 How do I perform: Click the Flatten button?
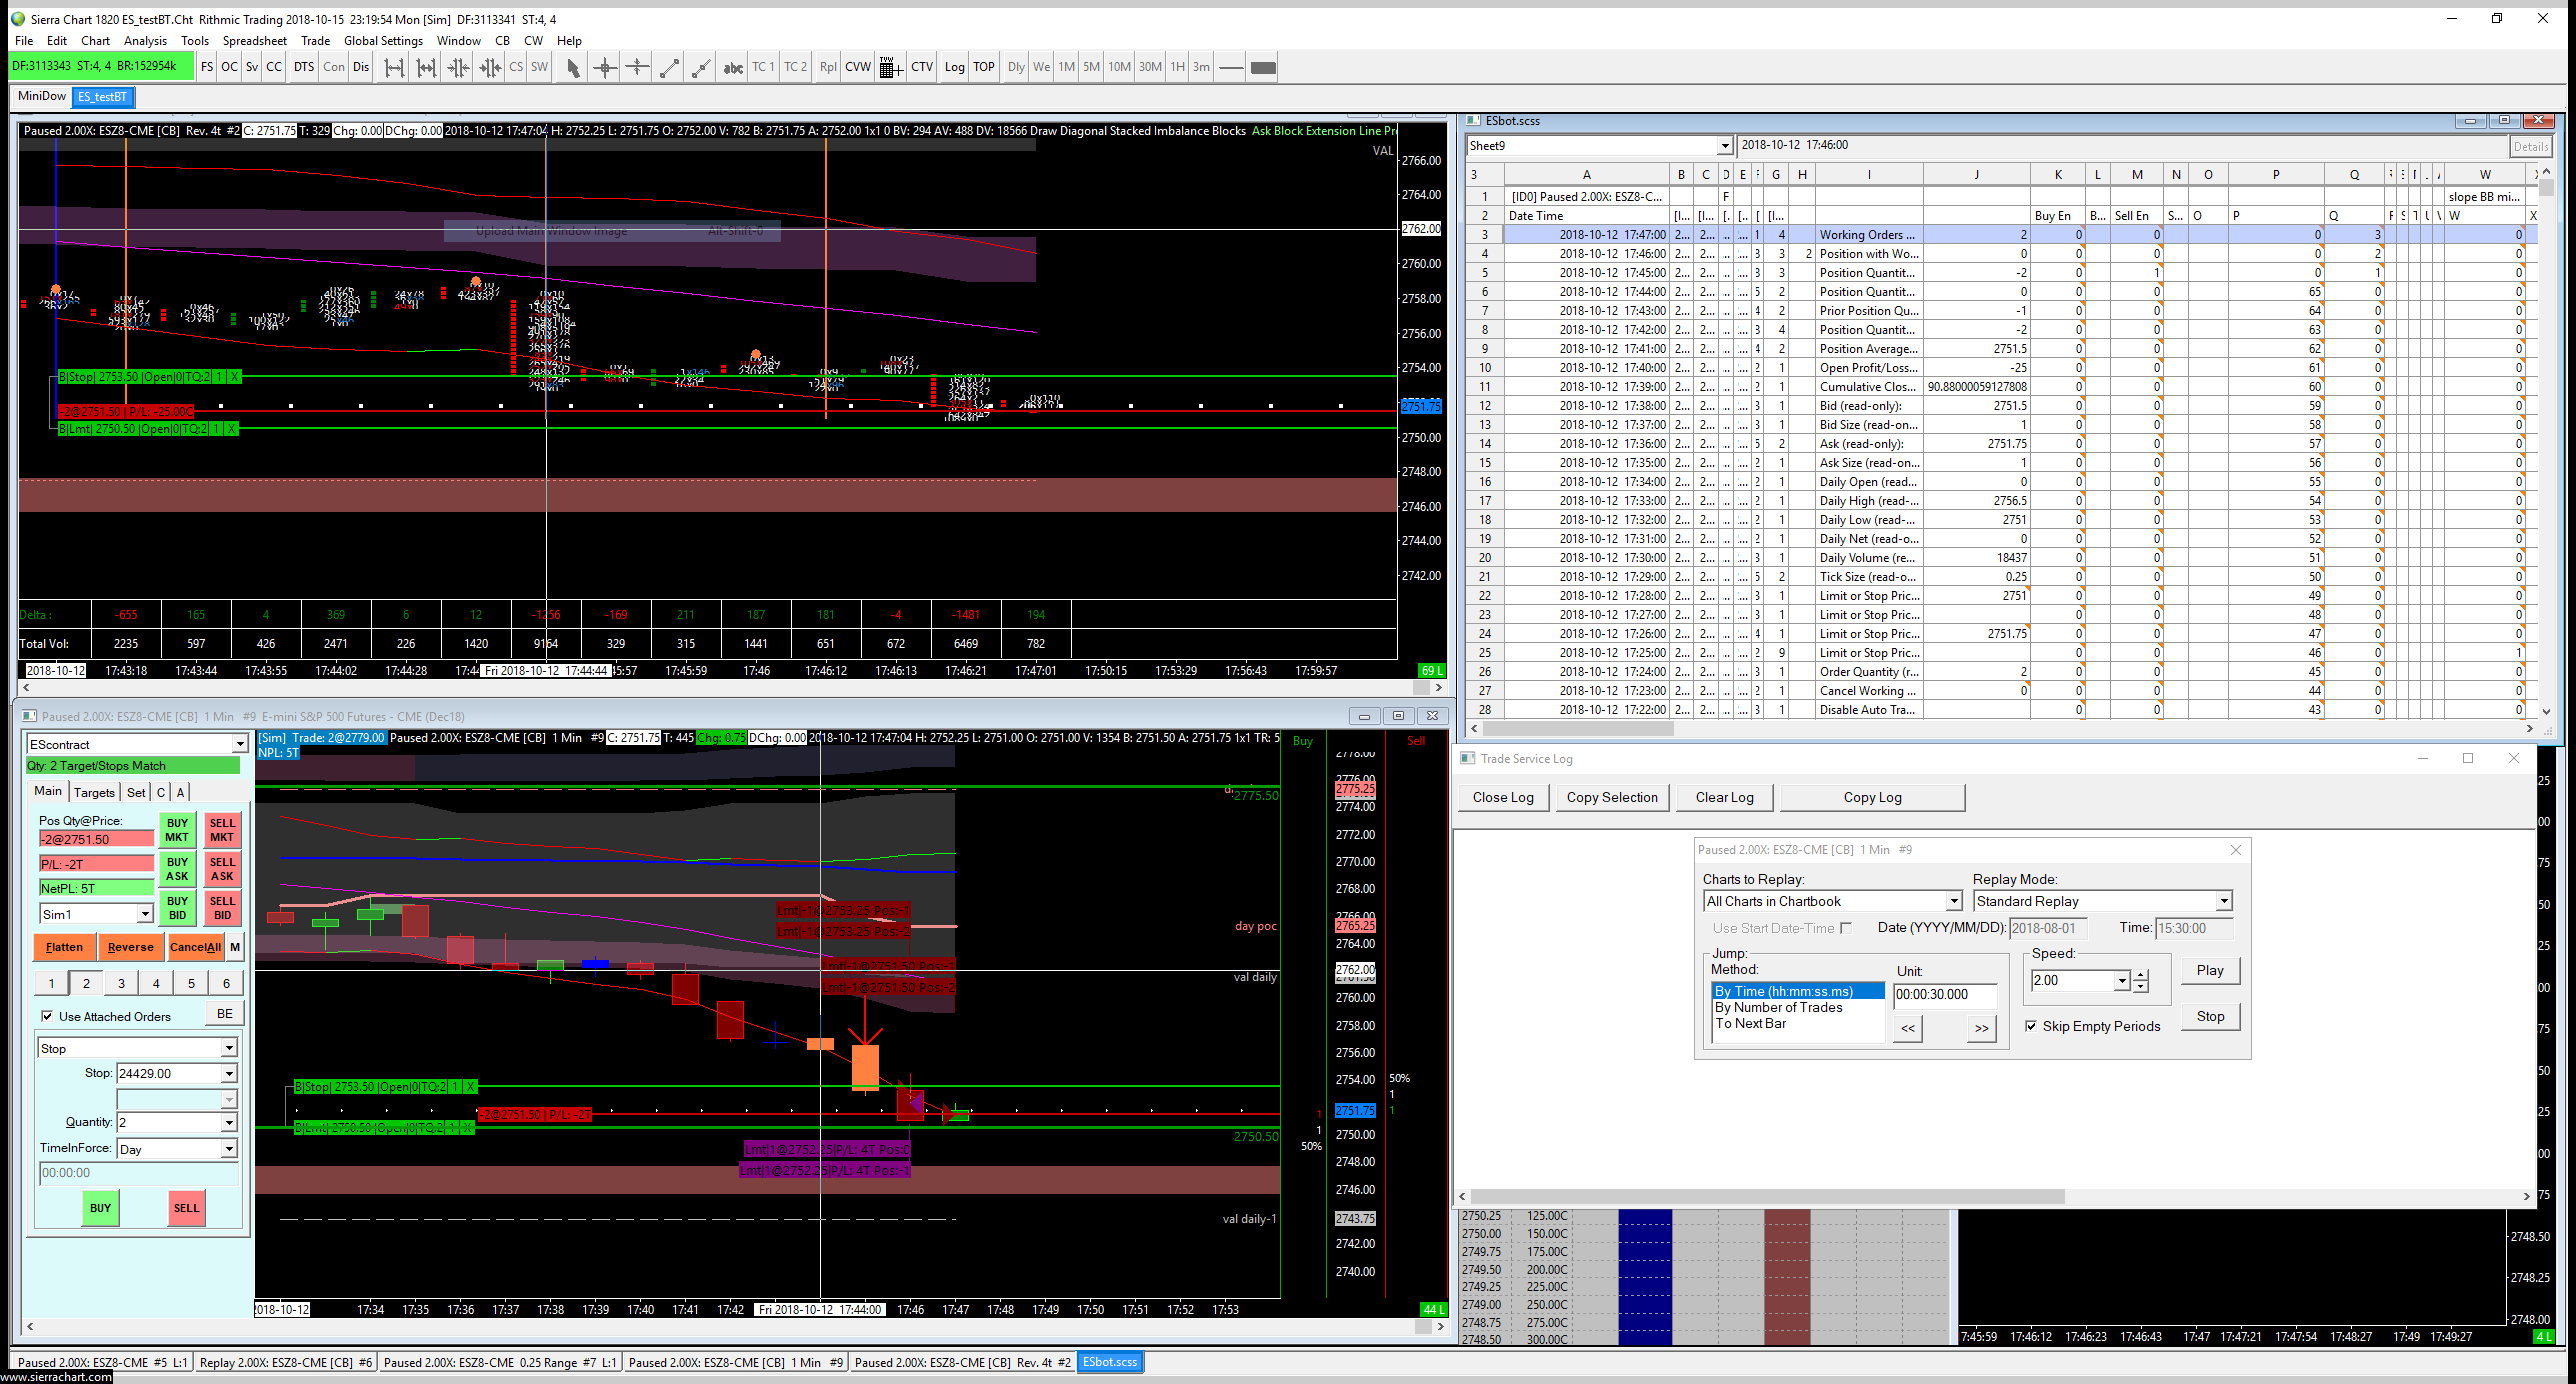pos(64,947)
